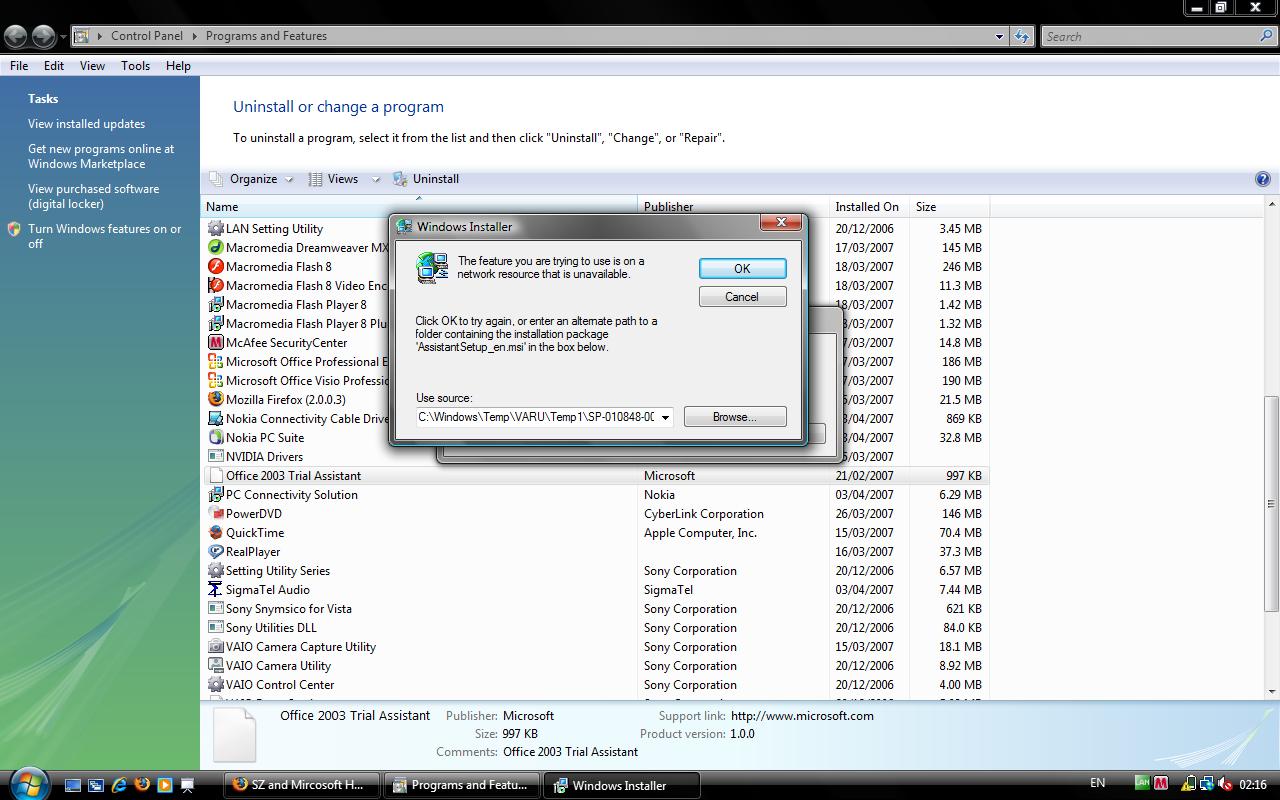The height and width of the screenshot is (800, 1280).
Task: Click the refresh button beside the address bar
Action: (1021, 36)
